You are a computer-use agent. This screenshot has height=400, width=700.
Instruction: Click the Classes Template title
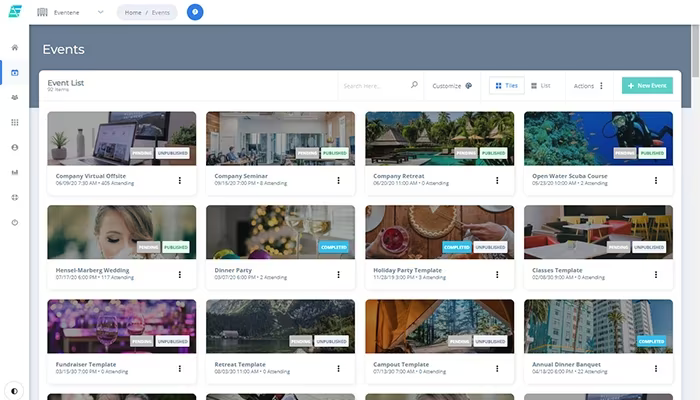pos(557,270)
